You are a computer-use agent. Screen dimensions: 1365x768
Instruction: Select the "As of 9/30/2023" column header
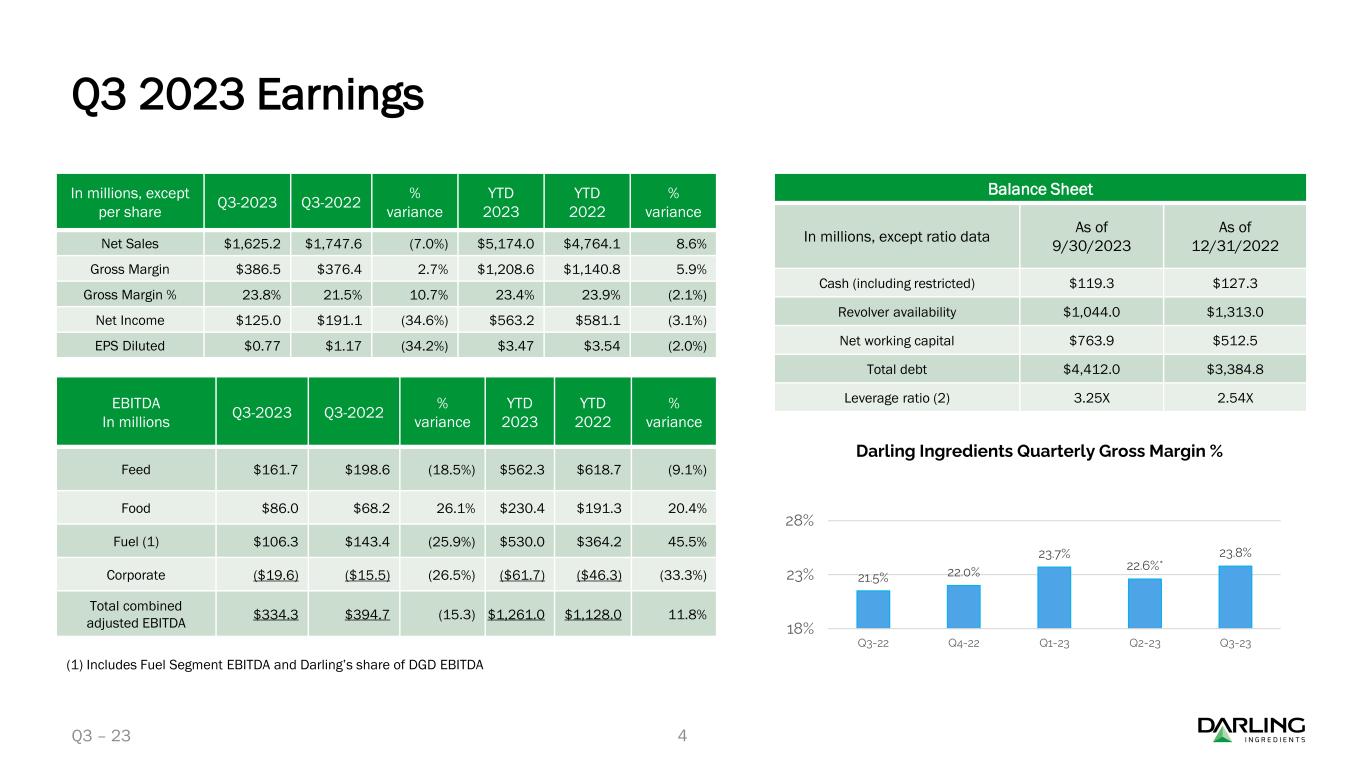1092,235
